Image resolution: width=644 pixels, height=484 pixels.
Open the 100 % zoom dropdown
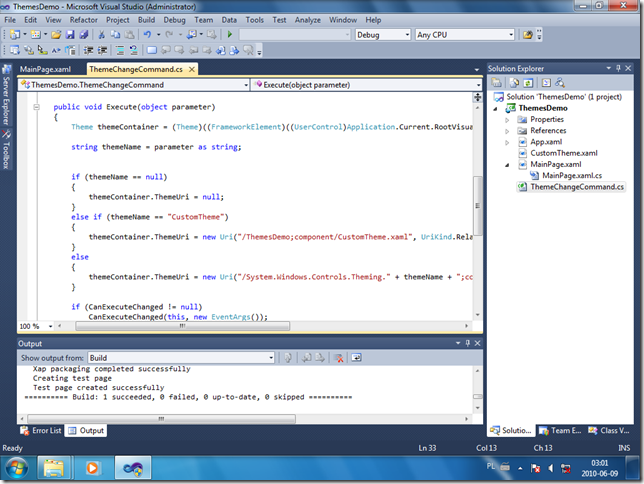pos(51,326)
